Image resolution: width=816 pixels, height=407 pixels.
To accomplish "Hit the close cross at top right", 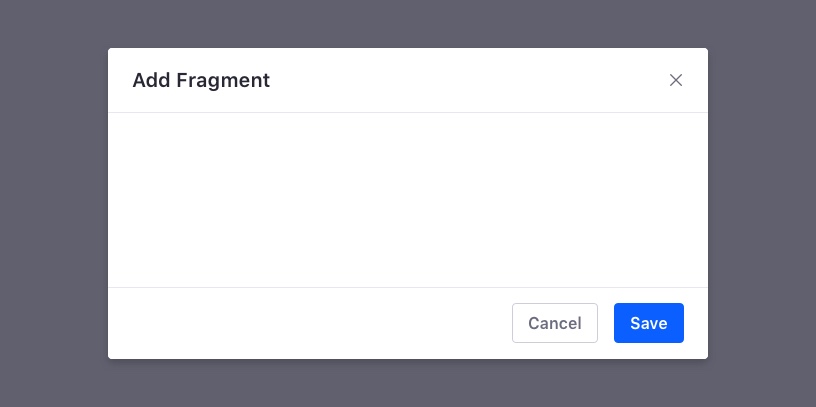I will (676, 80).
